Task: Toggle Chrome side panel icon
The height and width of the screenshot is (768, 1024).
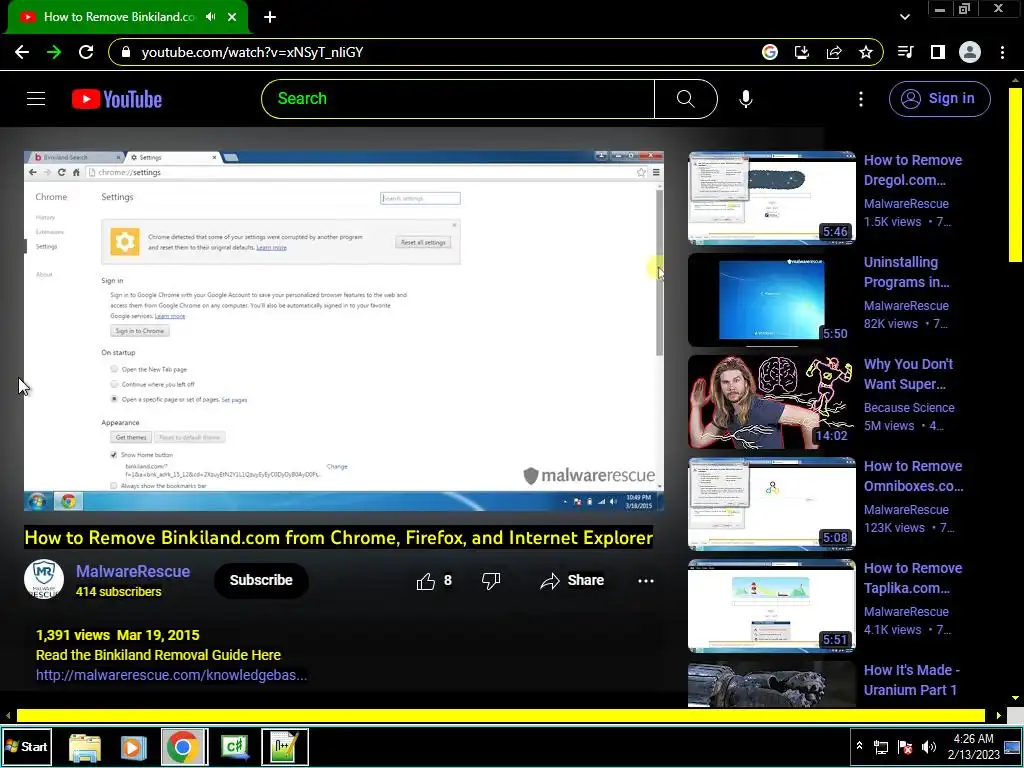Action: point(938,52)
